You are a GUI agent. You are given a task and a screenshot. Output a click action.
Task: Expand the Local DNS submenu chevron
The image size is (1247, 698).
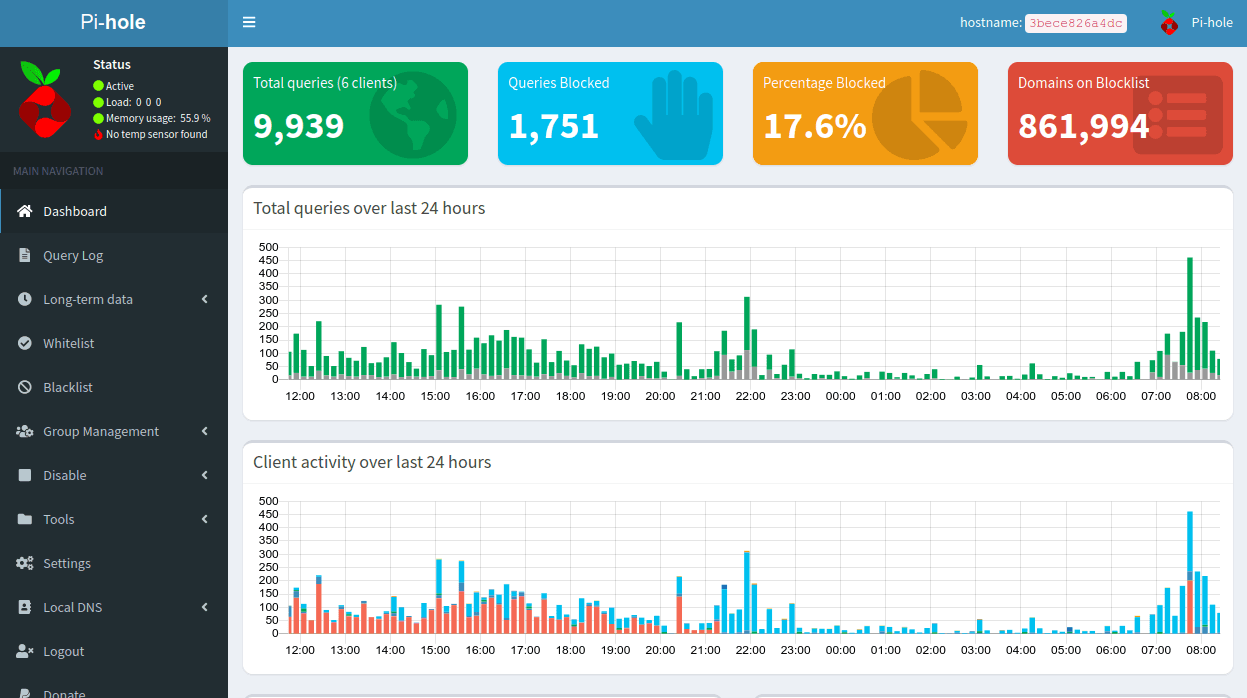point(204,607)
